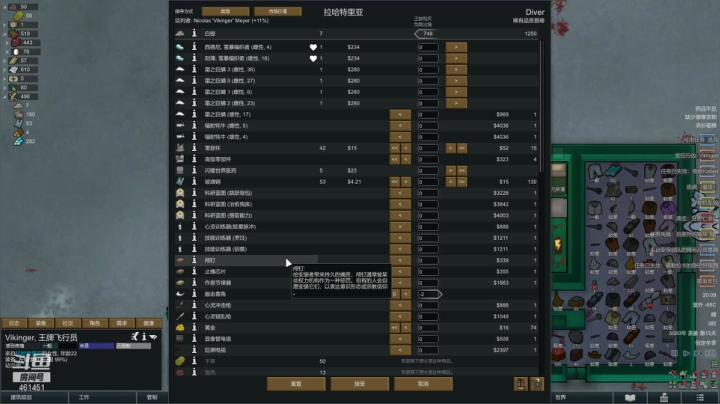This screenshot has height=404, width=720.
Task: Expand the resource sub-category showing 76
Action: click(x=7, y=51)
